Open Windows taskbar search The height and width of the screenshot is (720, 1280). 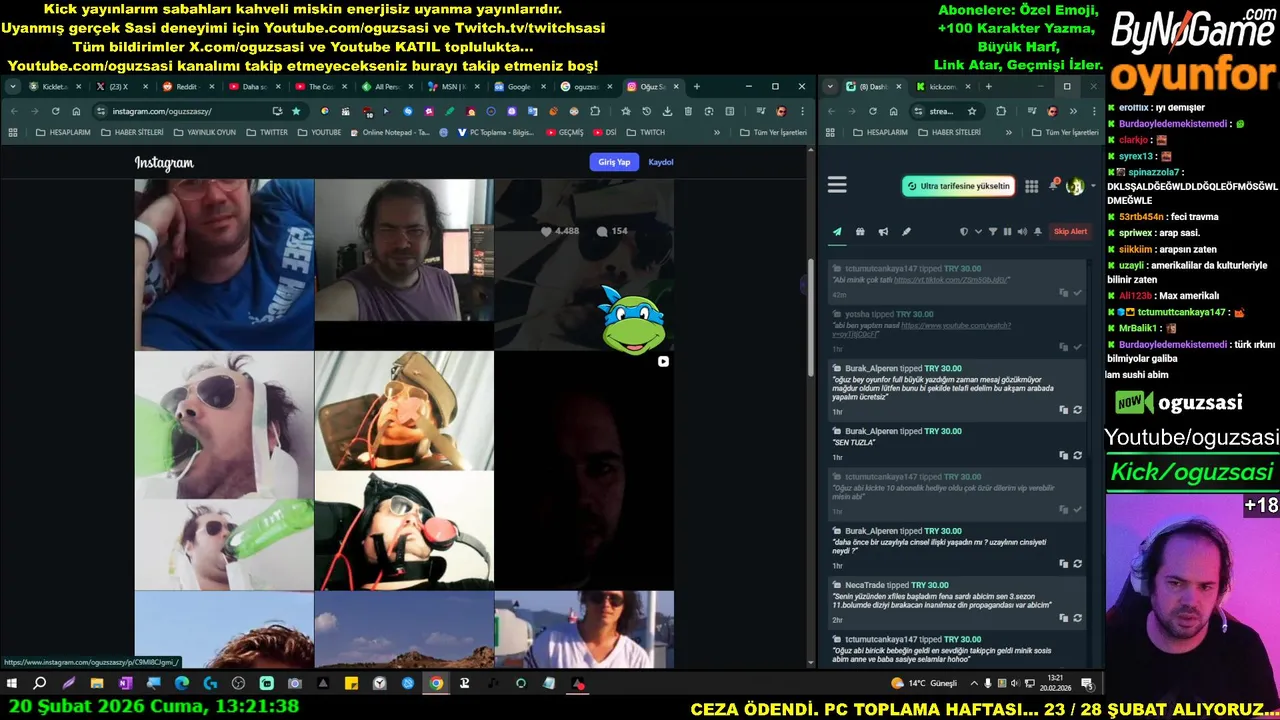pos(40,684)
